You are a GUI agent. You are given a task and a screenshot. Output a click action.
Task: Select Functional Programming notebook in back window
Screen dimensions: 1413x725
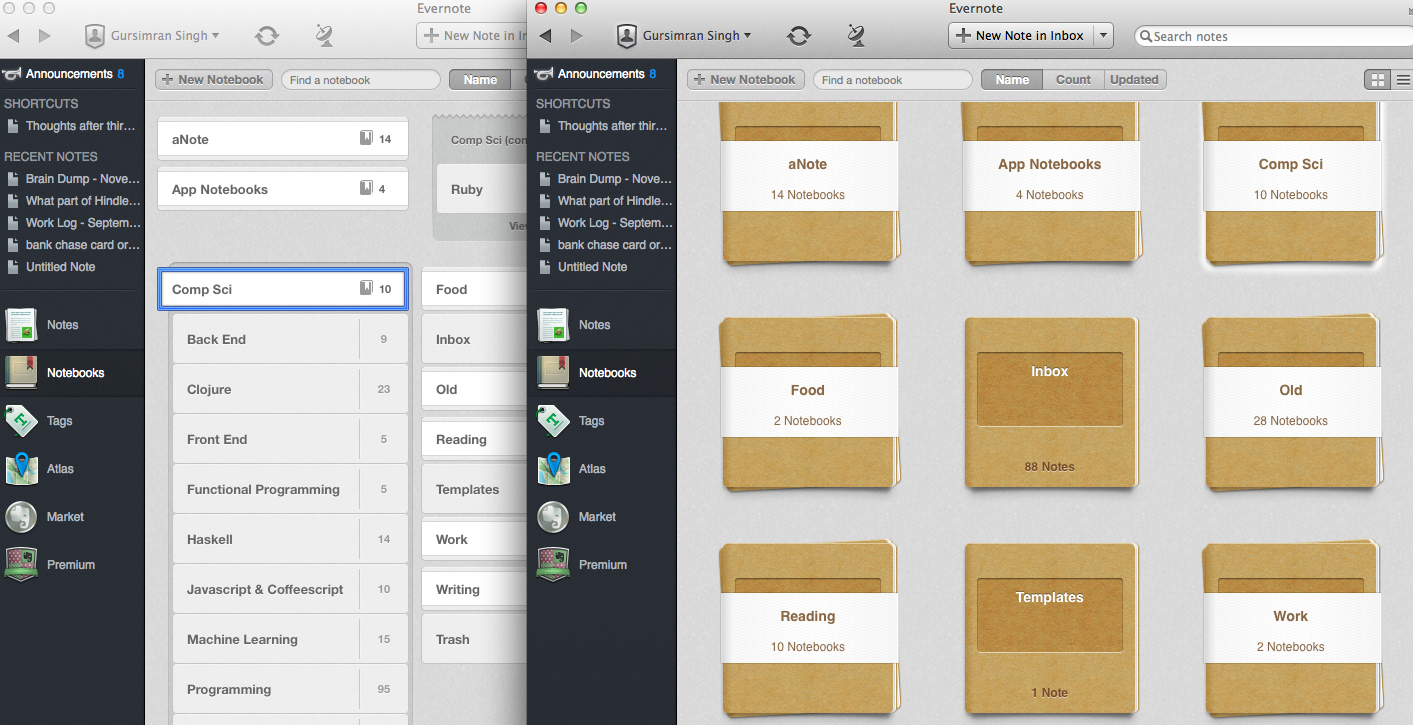[x=290, y=489]
